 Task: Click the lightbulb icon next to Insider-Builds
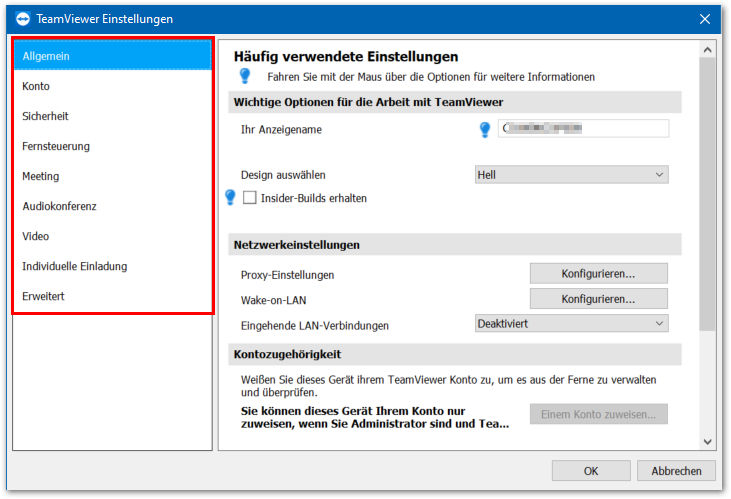click(x=230, y=197)
